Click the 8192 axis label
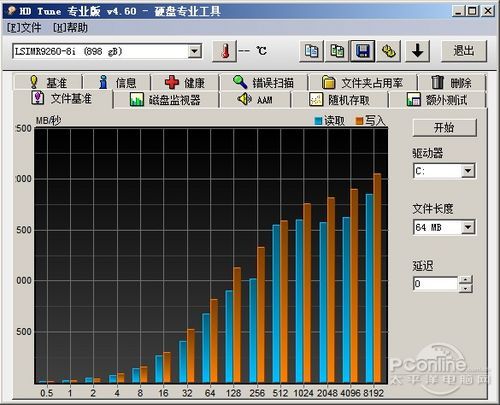Screen dimensions: 500x405 click(x=374, y=393)
